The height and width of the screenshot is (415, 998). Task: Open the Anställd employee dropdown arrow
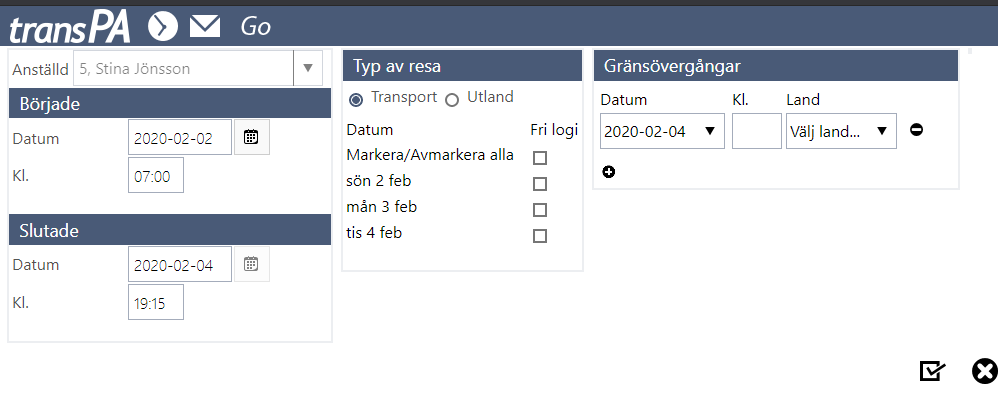(x=308, y=68)
